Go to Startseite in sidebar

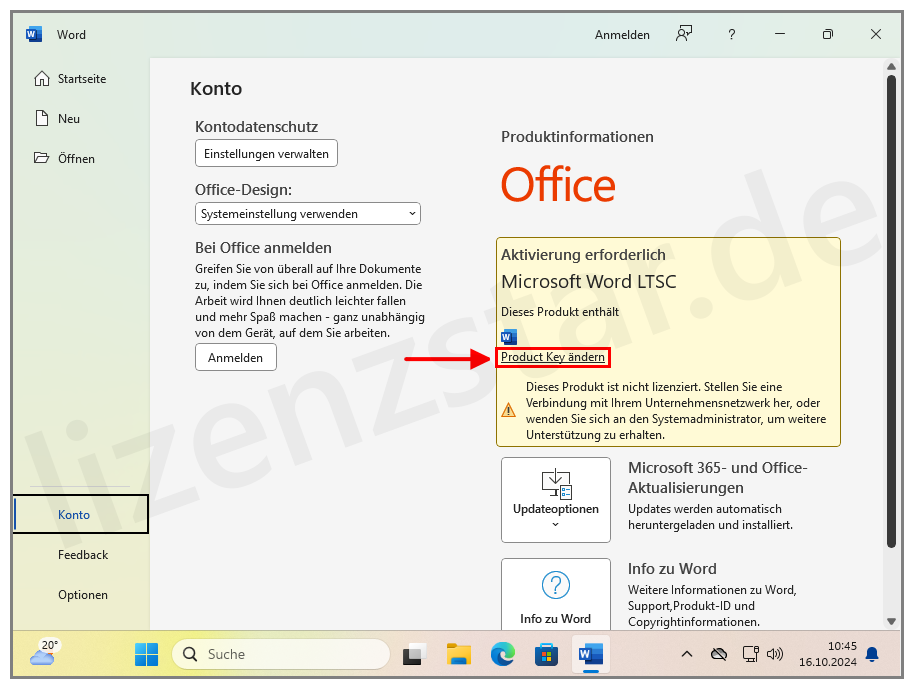pyautogui.click(x=80, y=79)
